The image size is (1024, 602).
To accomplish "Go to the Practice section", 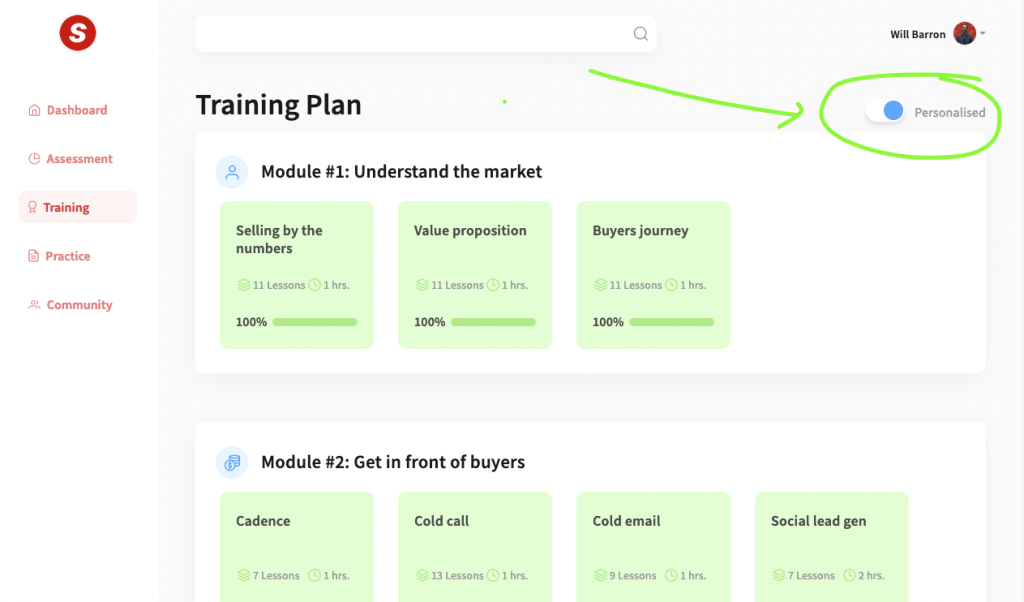I will [x=67, y=256].
